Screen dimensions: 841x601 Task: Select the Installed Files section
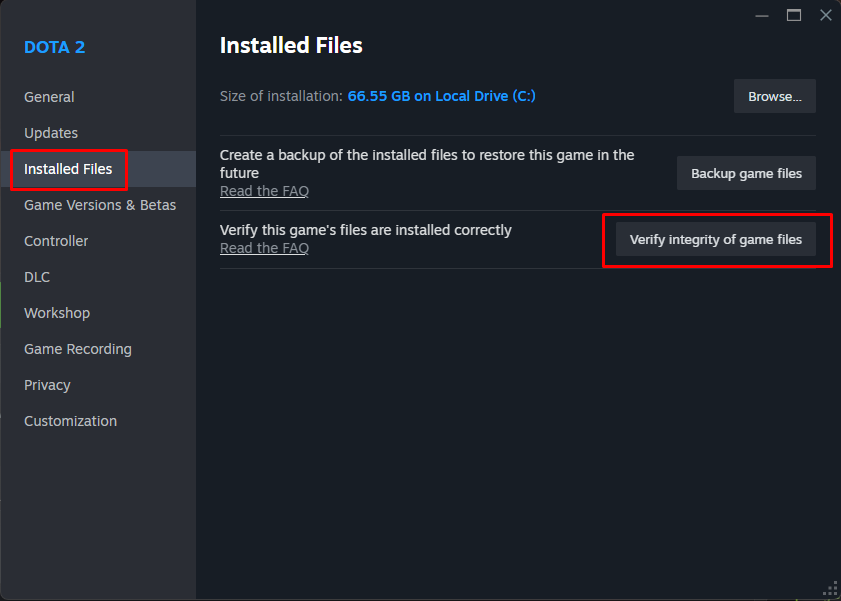click(x=66, y=169)
